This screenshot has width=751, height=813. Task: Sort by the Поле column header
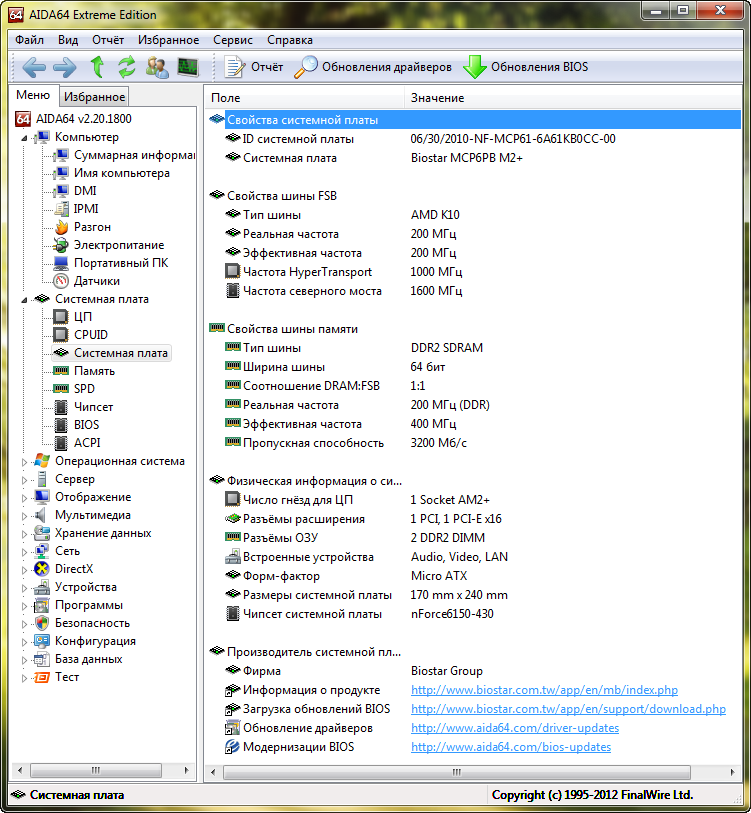(305, 98)
